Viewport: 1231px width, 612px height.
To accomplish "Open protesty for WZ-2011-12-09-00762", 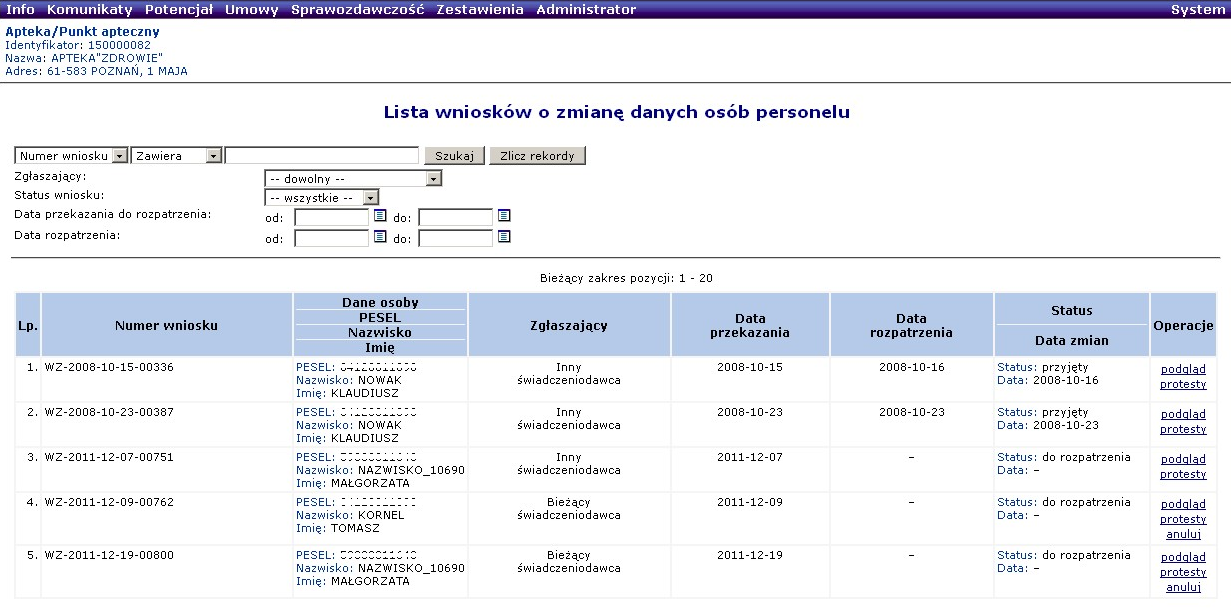I will 1183,519.
